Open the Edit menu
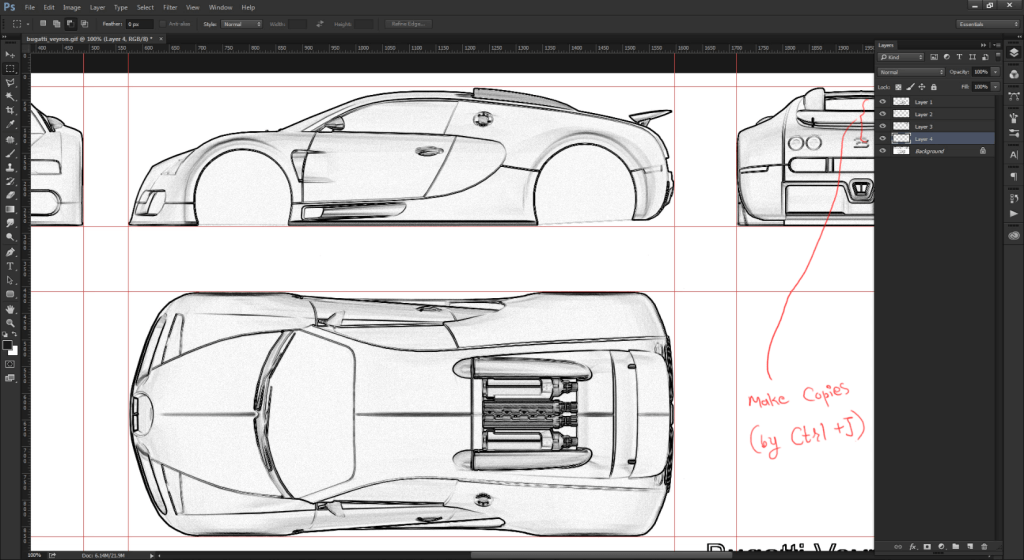The image size is (1024, 560). 49,7
